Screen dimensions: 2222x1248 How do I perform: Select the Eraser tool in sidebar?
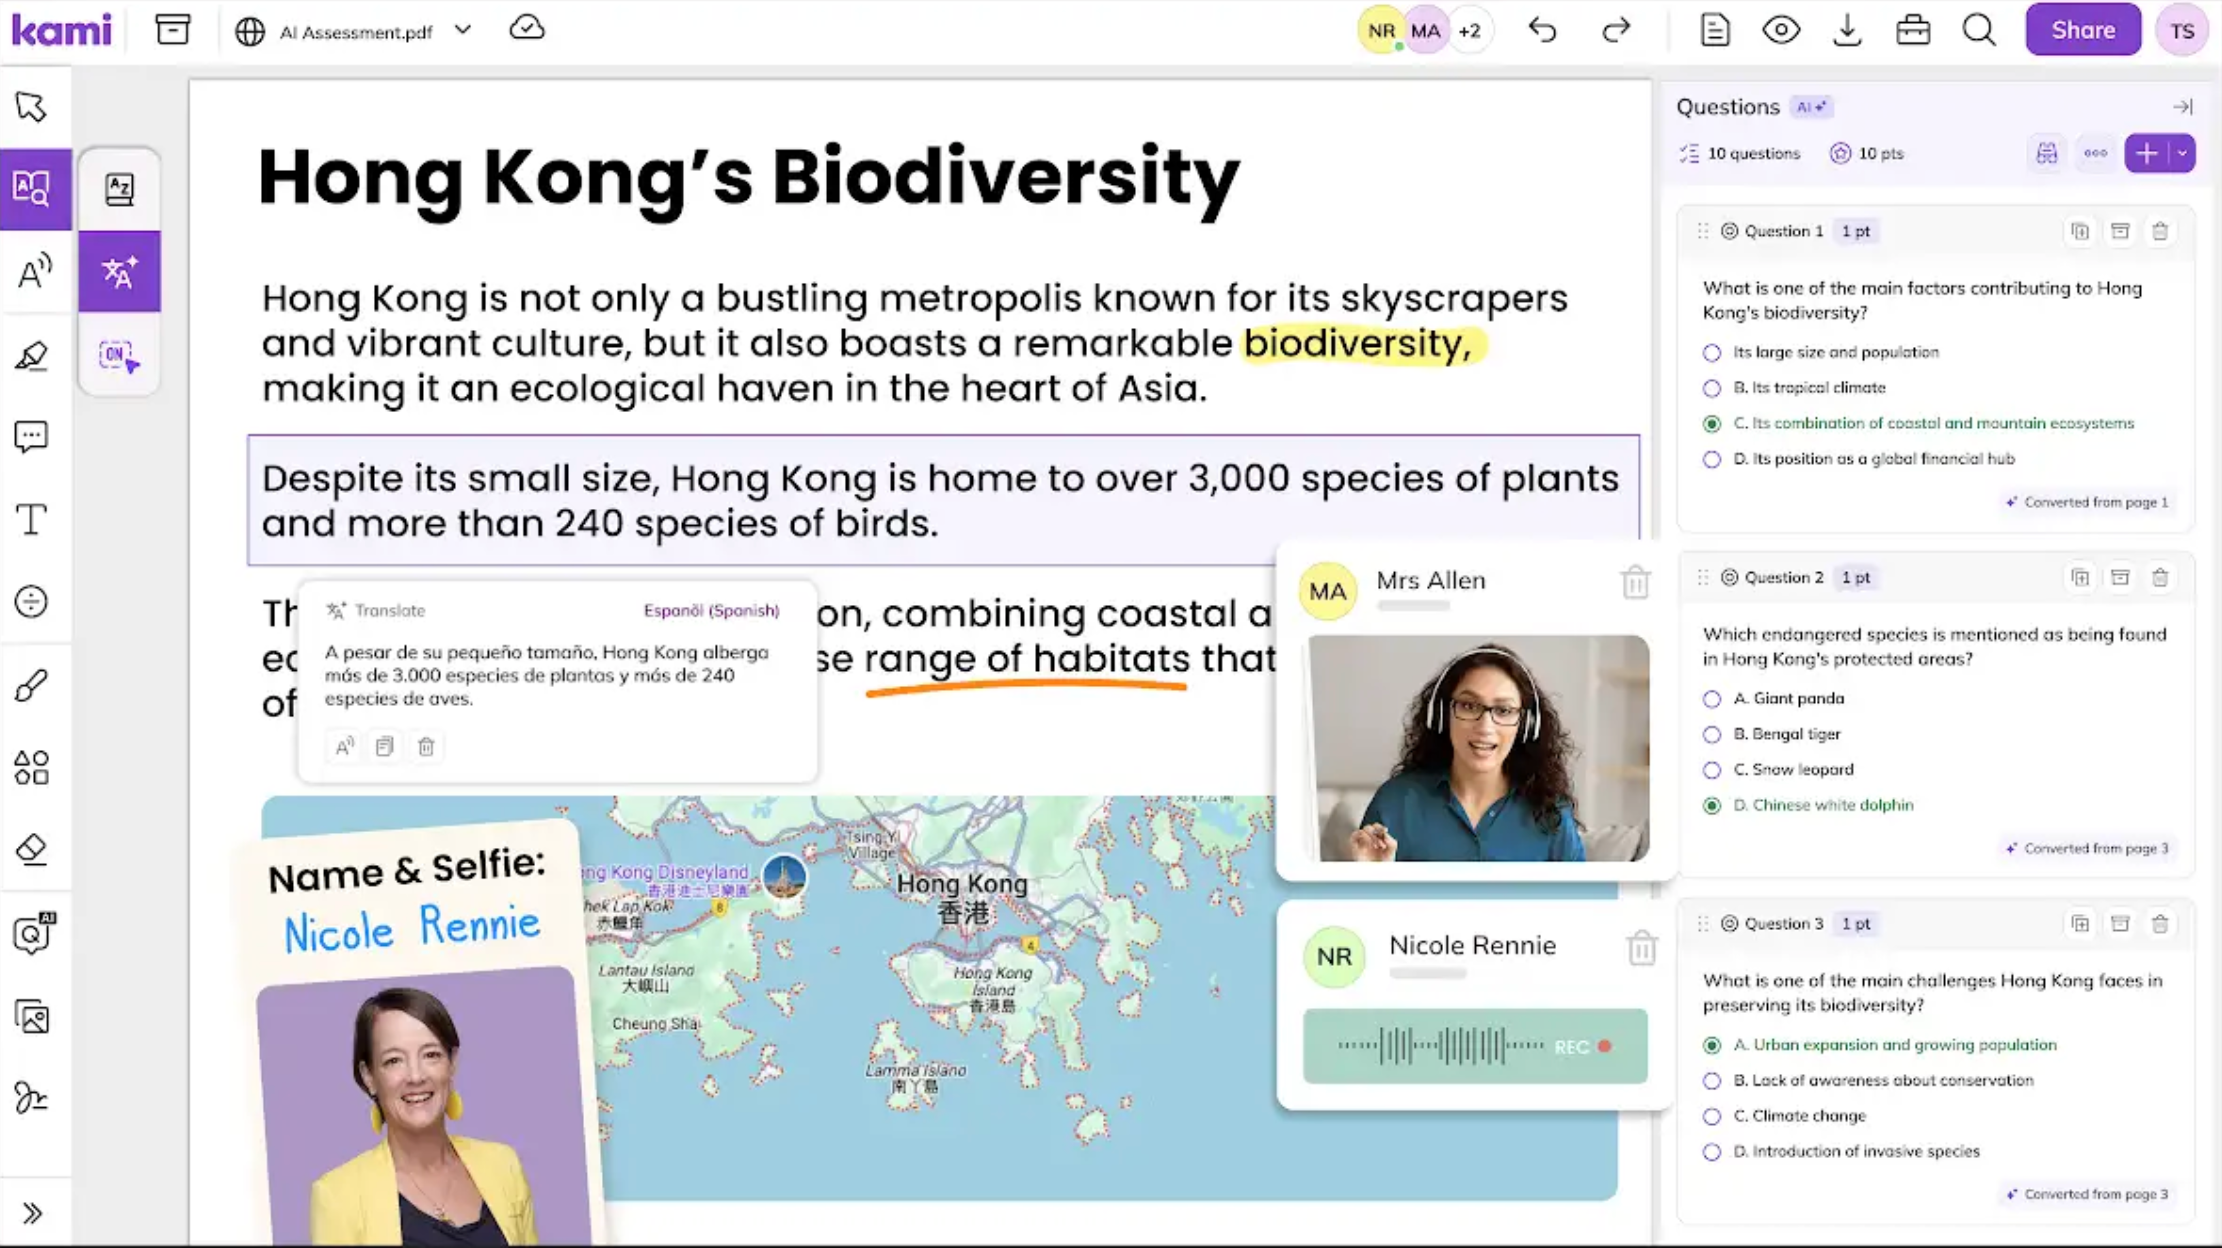coord(32,849)
